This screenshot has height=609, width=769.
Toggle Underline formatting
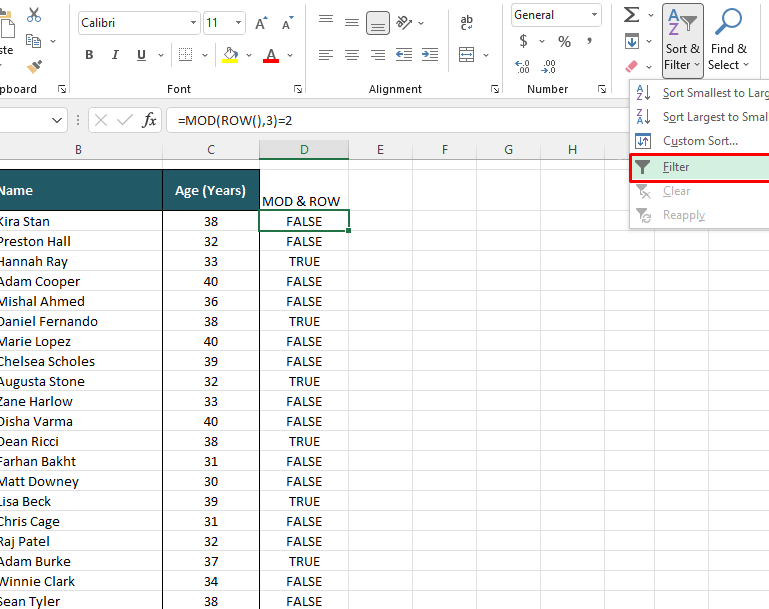(141, 55)
